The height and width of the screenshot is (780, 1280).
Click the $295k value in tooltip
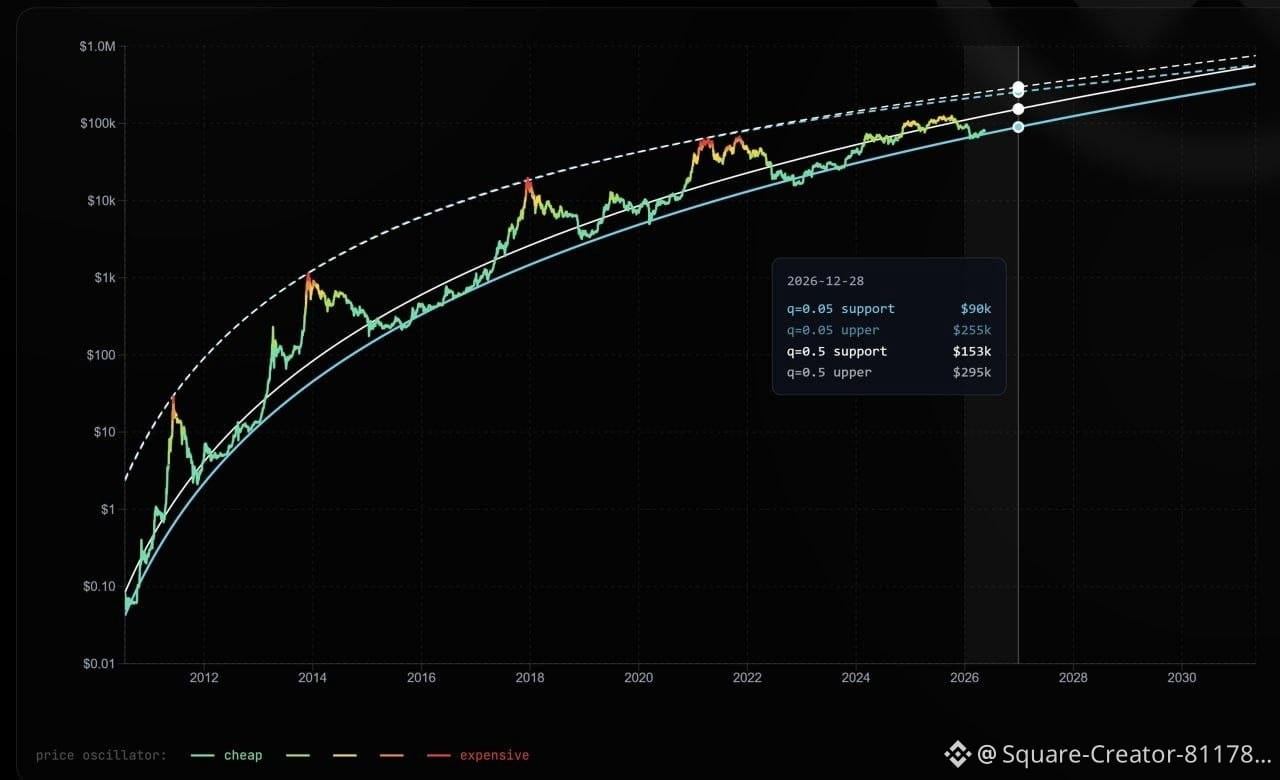pos(971,372)
